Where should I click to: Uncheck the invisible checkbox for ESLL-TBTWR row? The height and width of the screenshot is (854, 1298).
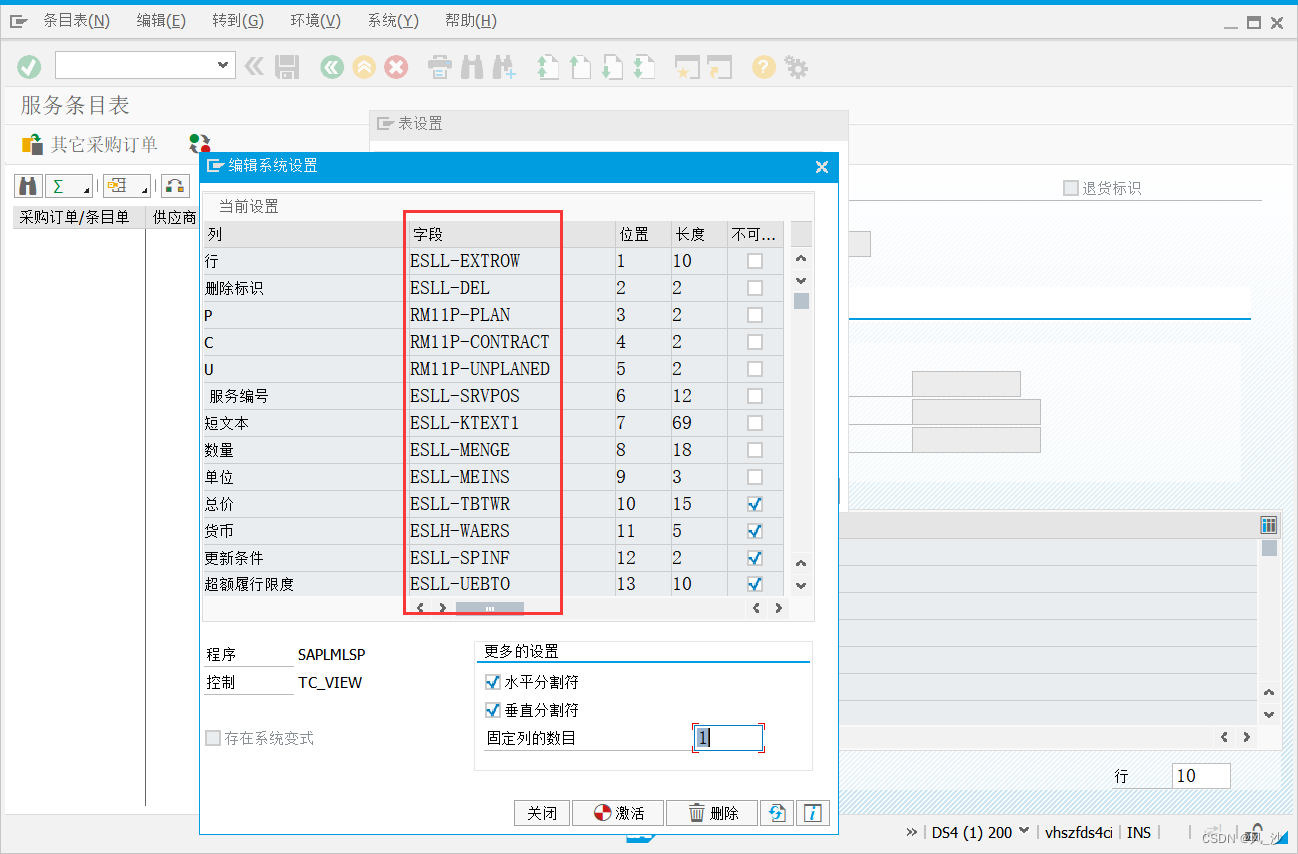coord(755,504)
